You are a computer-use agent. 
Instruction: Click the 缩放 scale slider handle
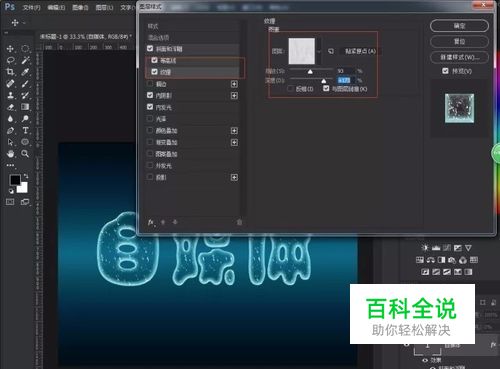[x=310, y=71]
